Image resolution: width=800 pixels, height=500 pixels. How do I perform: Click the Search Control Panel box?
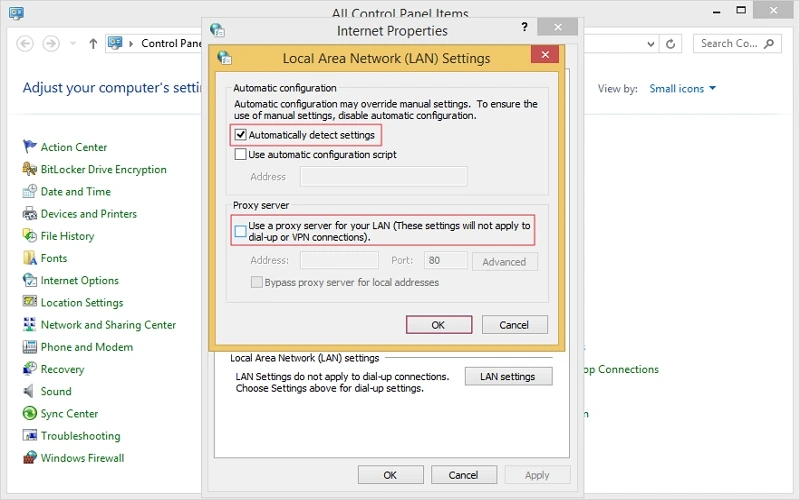[737, 44]
